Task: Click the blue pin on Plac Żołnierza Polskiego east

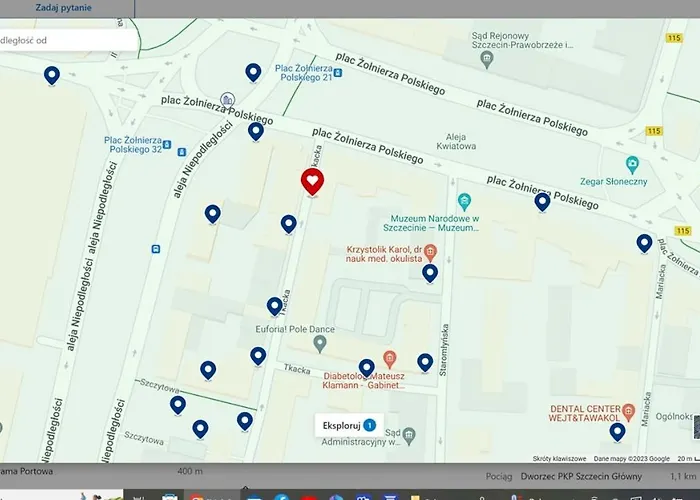Action: (x=542, y=202)
